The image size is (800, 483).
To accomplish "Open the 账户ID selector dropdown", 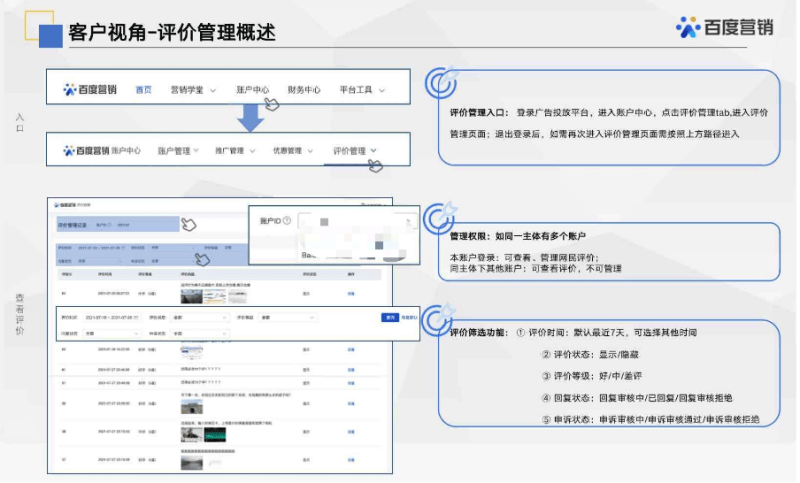I will (x=357, y=221).
